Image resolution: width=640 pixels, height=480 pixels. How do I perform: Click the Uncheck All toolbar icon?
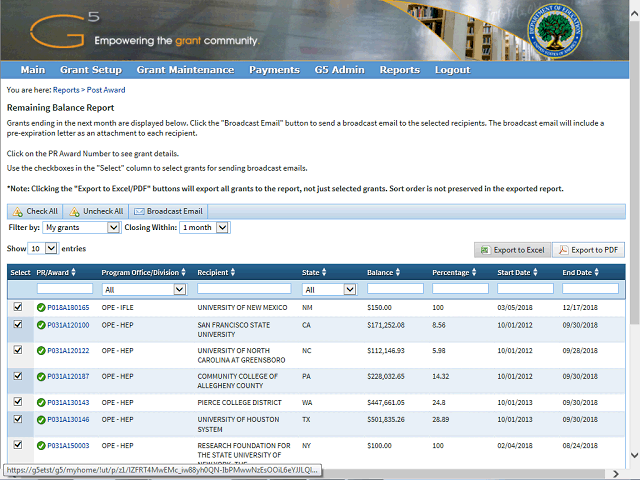tap(75, 212)
